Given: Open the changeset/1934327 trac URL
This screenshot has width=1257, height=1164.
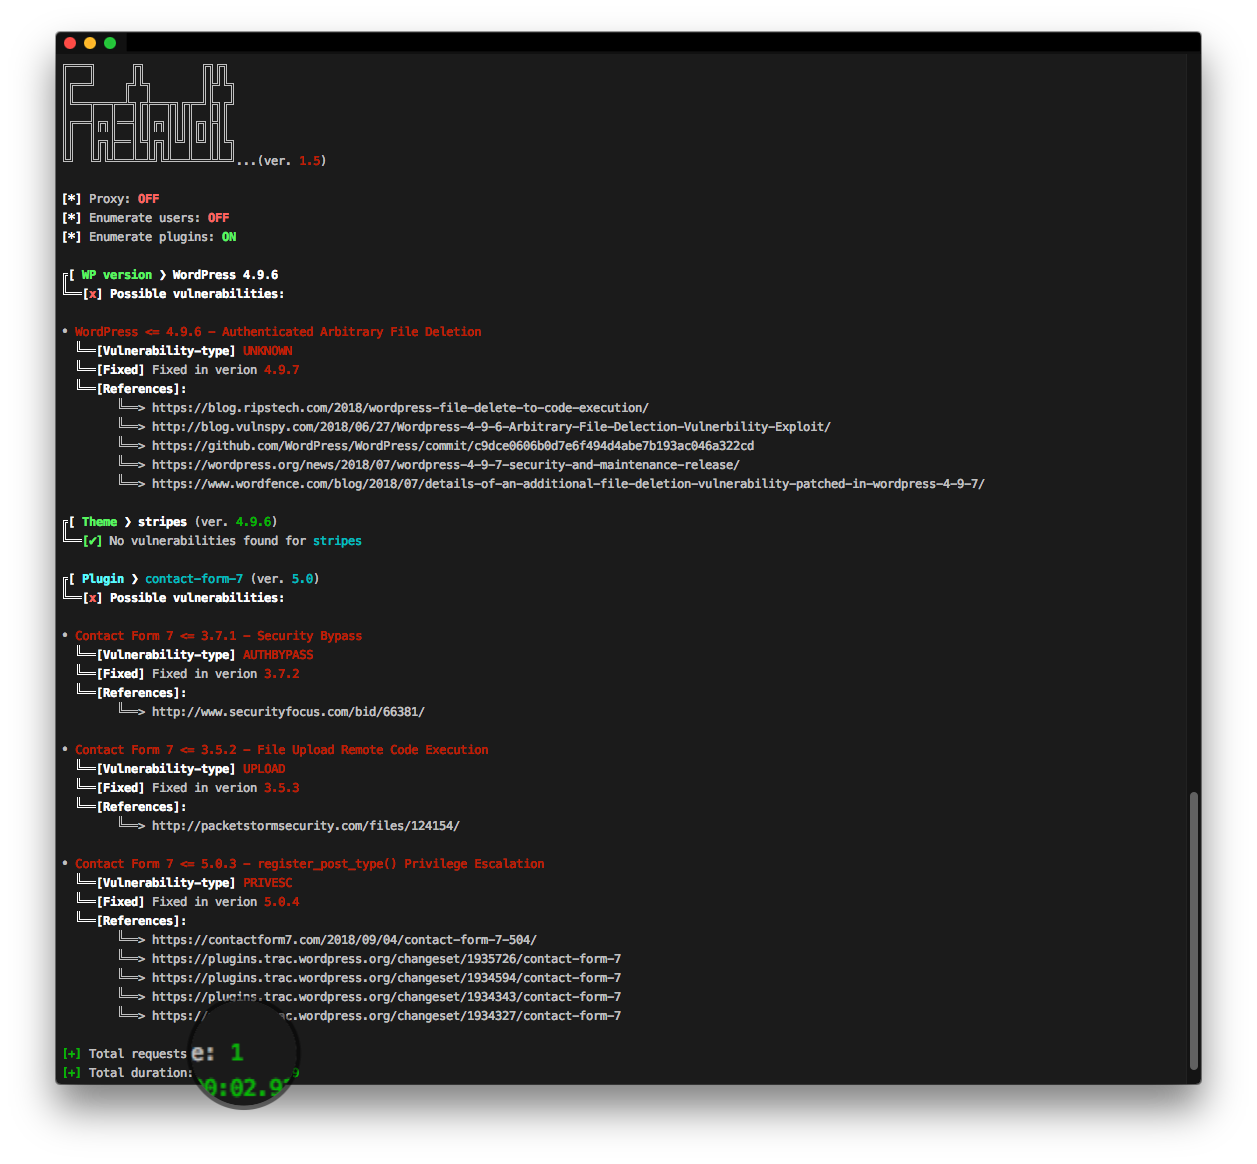Looking at the screenshot, I should (386, 1016).
